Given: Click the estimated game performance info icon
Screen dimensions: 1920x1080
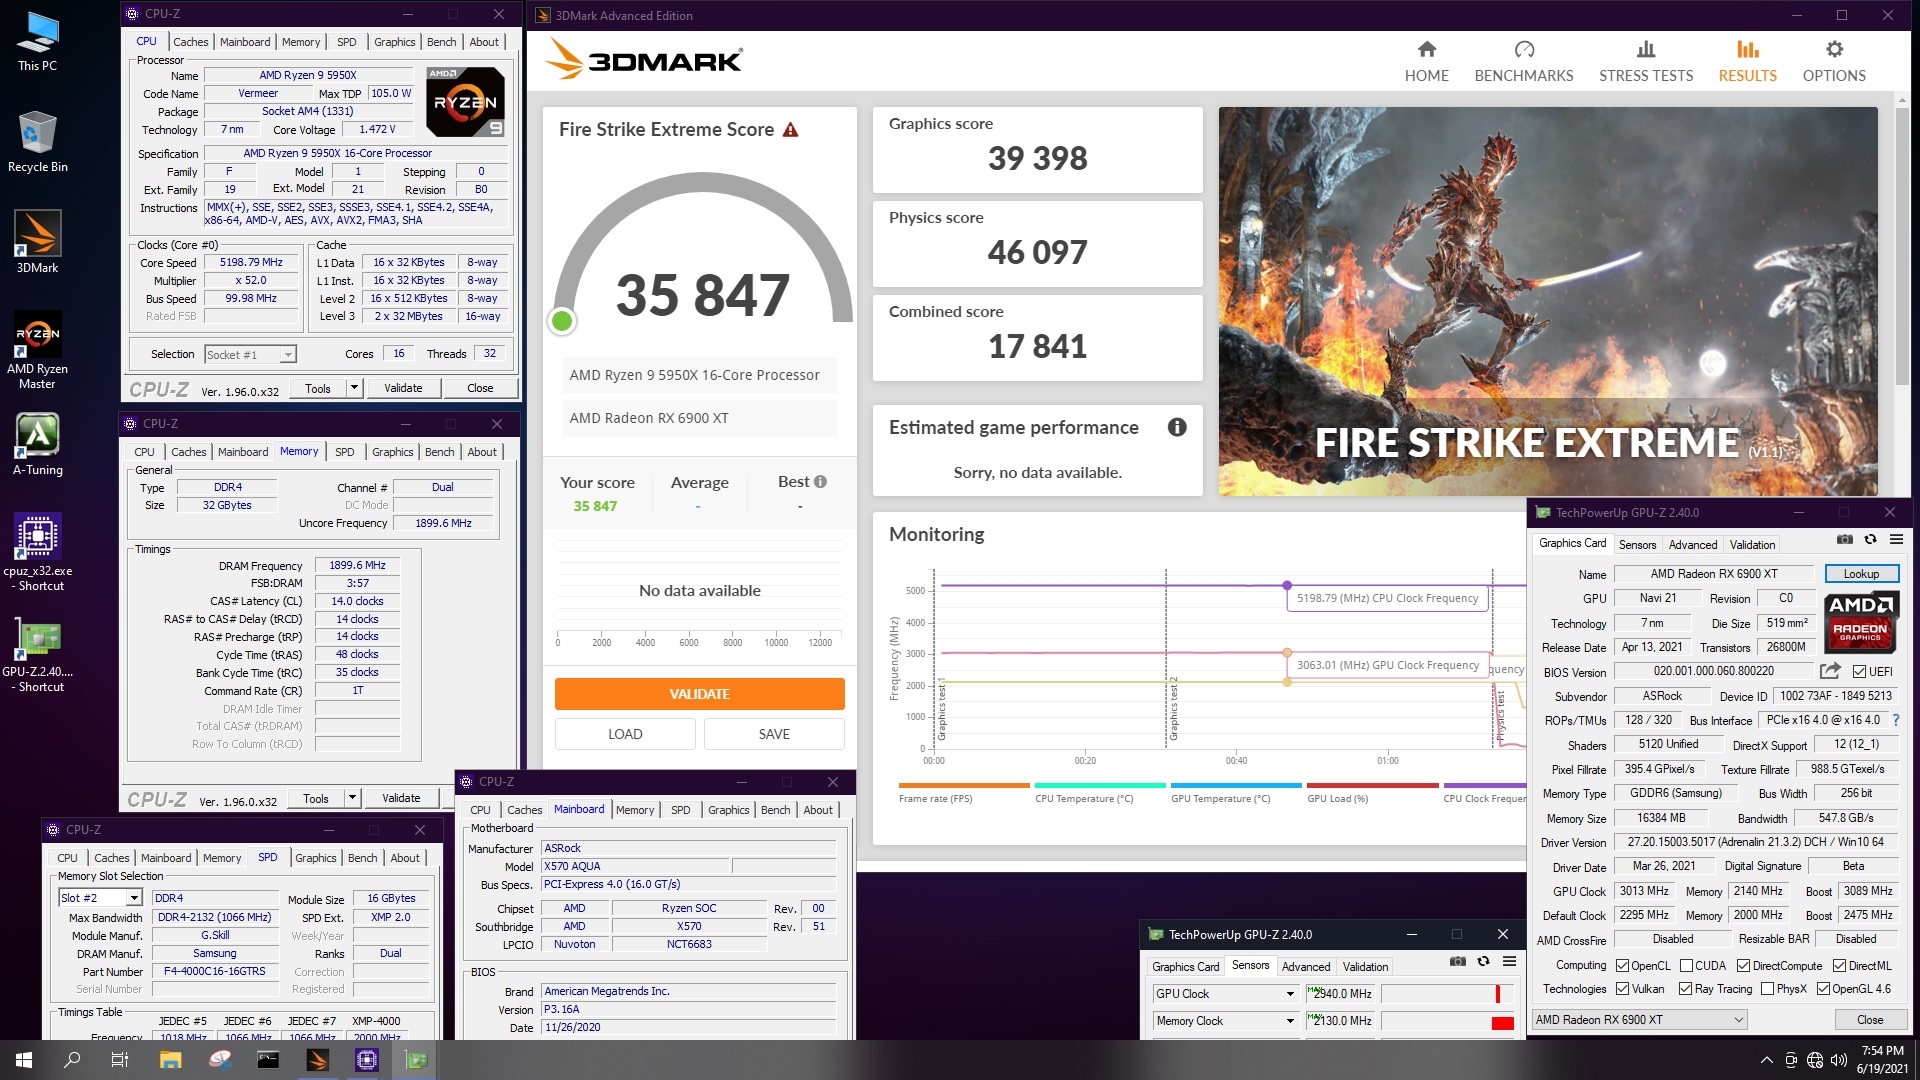Looking at the screenshot, I should (x=1177, y=428).
